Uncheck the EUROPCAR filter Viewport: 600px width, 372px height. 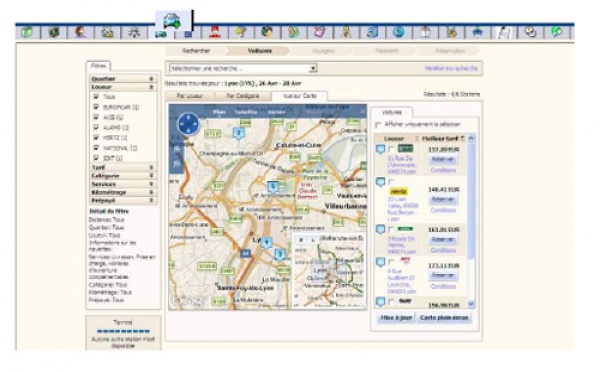pyautogui.click(x=96, y=107)
